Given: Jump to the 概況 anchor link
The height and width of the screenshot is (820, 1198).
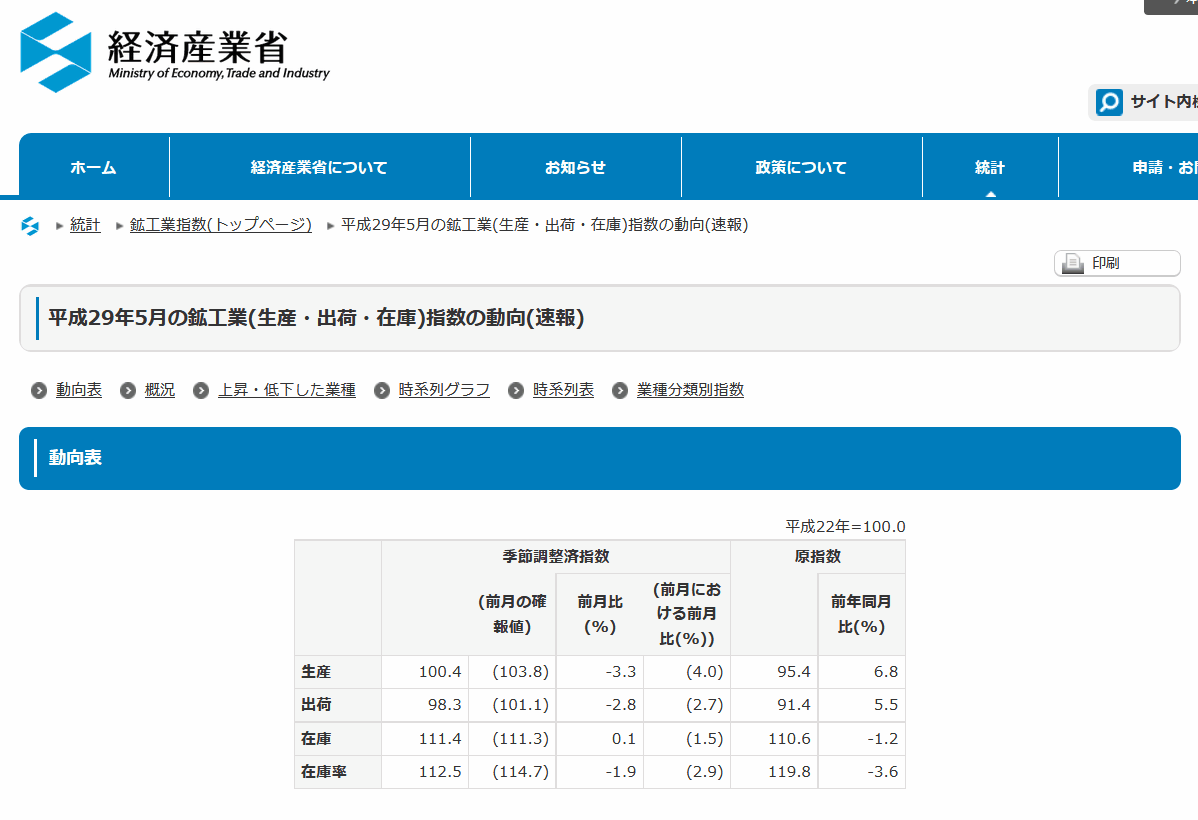Looking at the screenshot, I should point(160,390).
